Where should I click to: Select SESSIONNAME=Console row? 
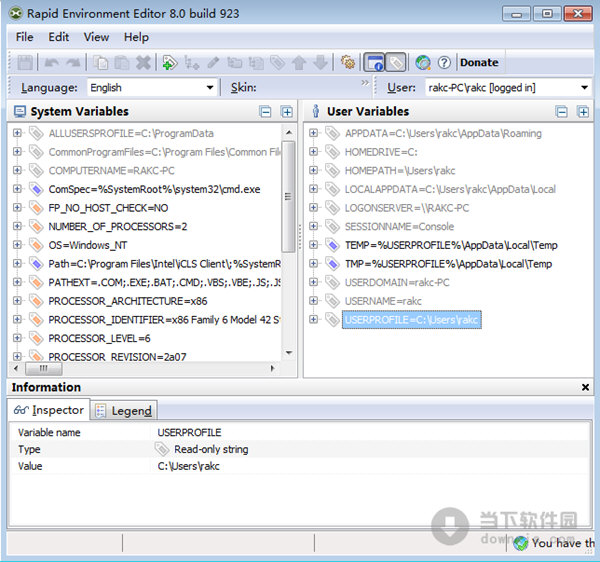tap(399, 226)
